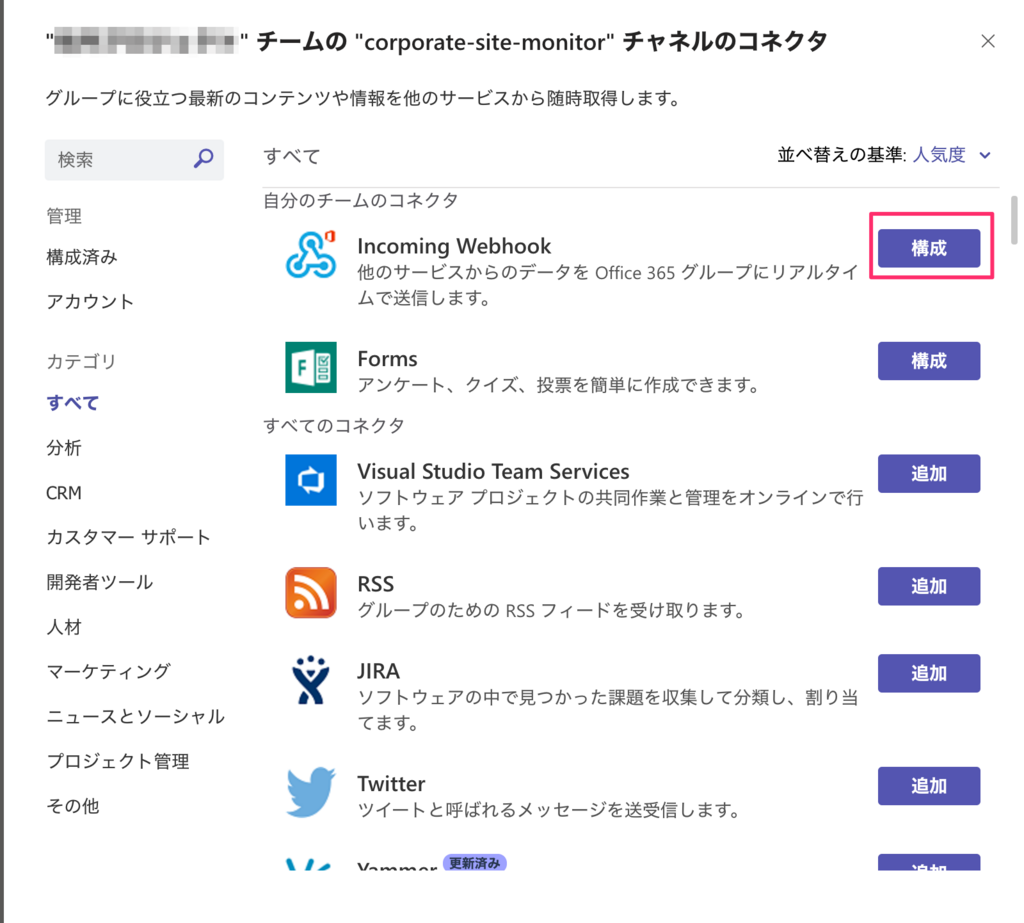This screenshot has height=923, width=1024.
Task: Select the すべて category
Action: point(72,402)
